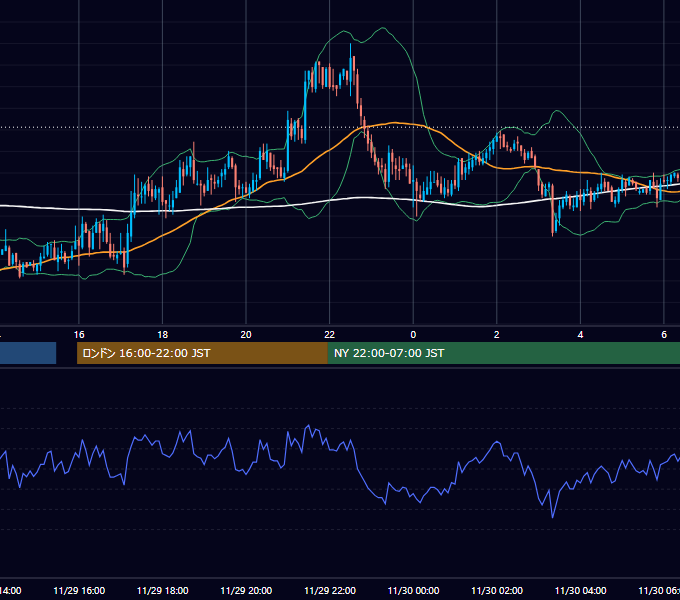Click the blue session bar before London

click(x=28, y=353)
